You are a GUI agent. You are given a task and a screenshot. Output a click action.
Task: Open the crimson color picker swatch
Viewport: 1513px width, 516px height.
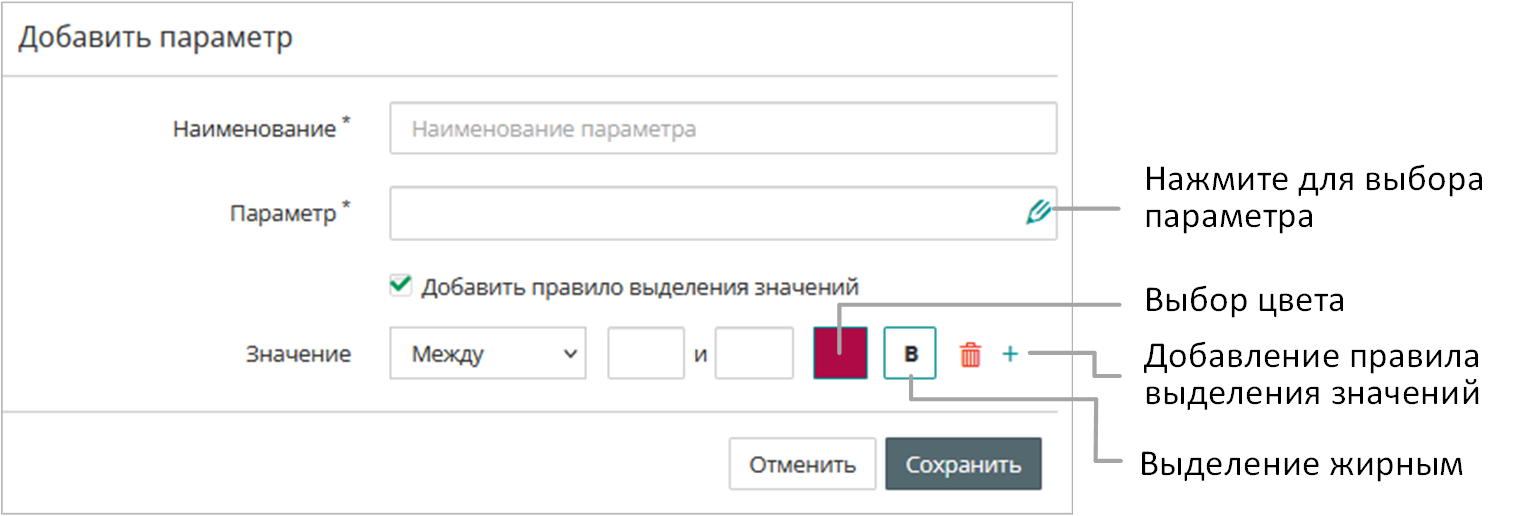click(840, 353)
